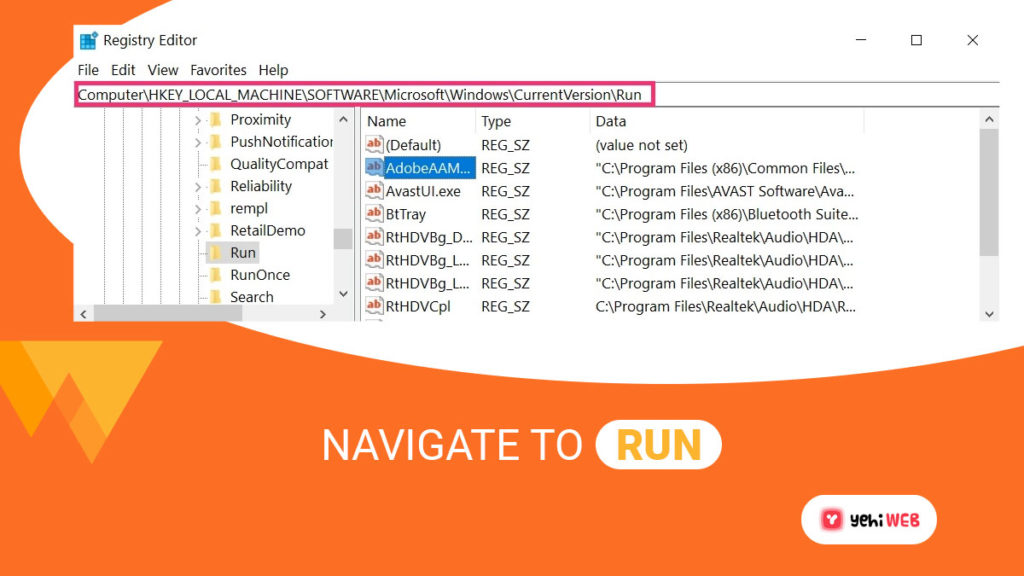Screen dimensions: 1024x576
Task: Click the Registry Editor app icon in title bar
Action: (88, 41)
